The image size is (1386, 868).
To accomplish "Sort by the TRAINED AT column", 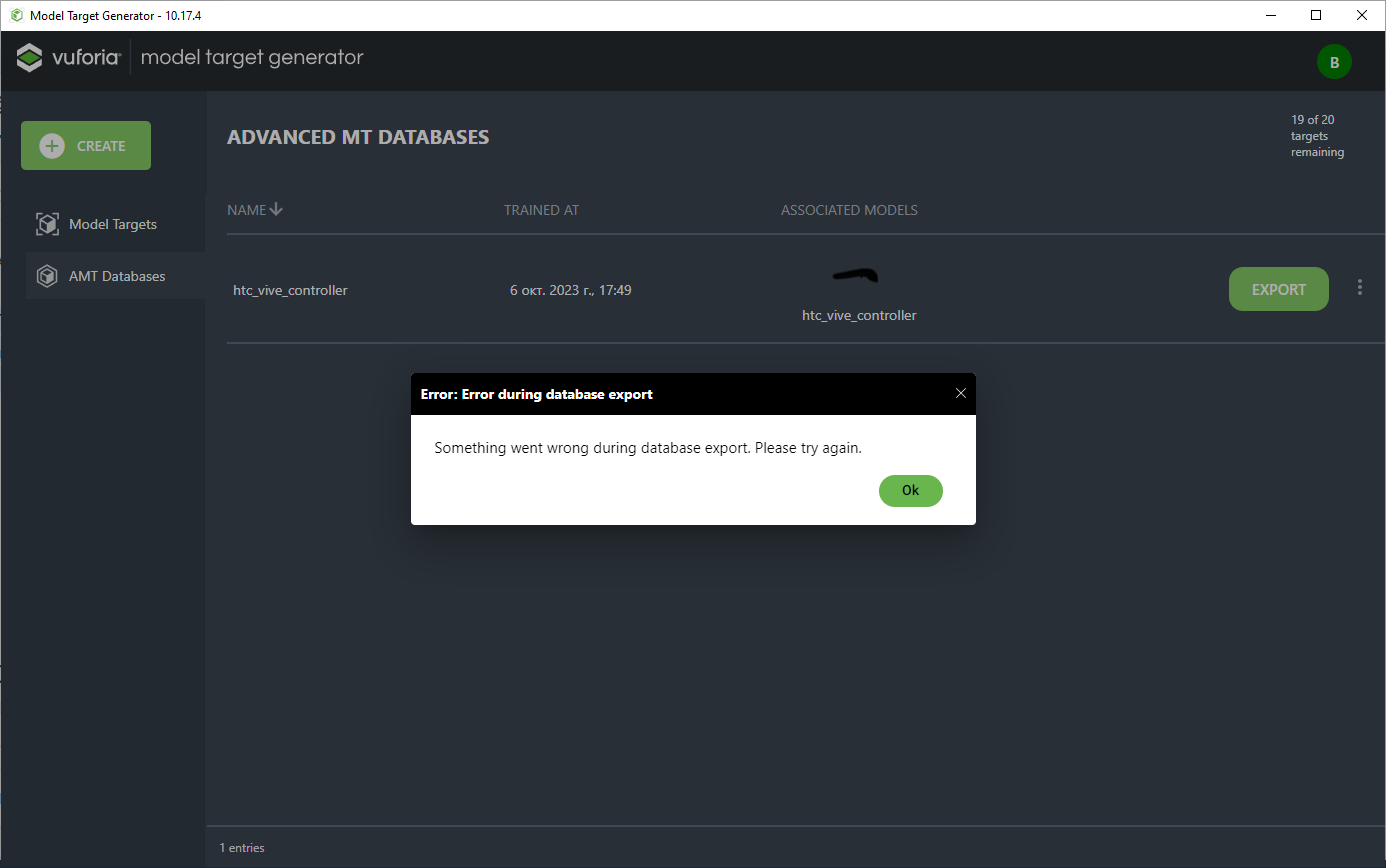I will (x=541, y=209).
